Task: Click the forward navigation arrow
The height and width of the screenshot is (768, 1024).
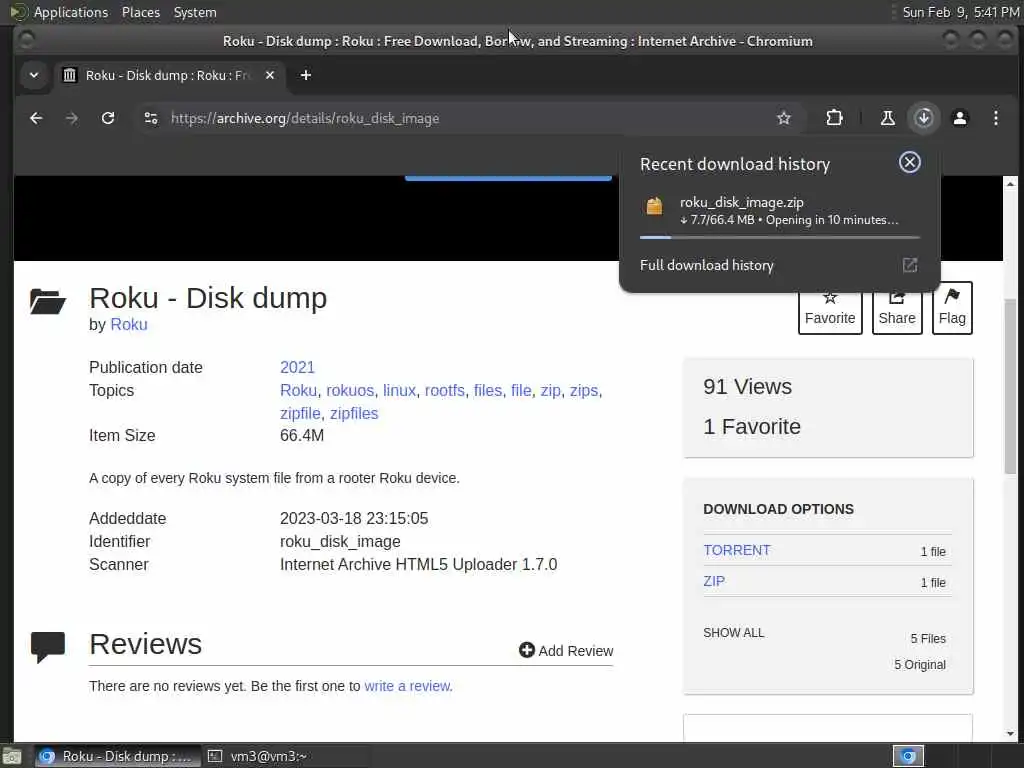Action: click(x=72, y=118)
